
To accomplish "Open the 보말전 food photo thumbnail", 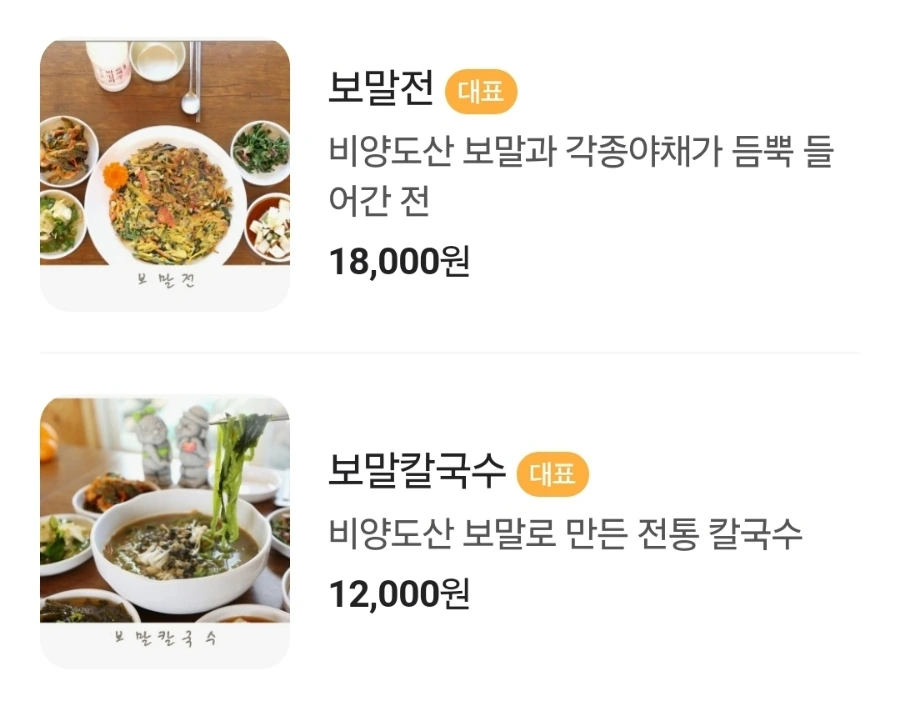I will pos(165,175).
